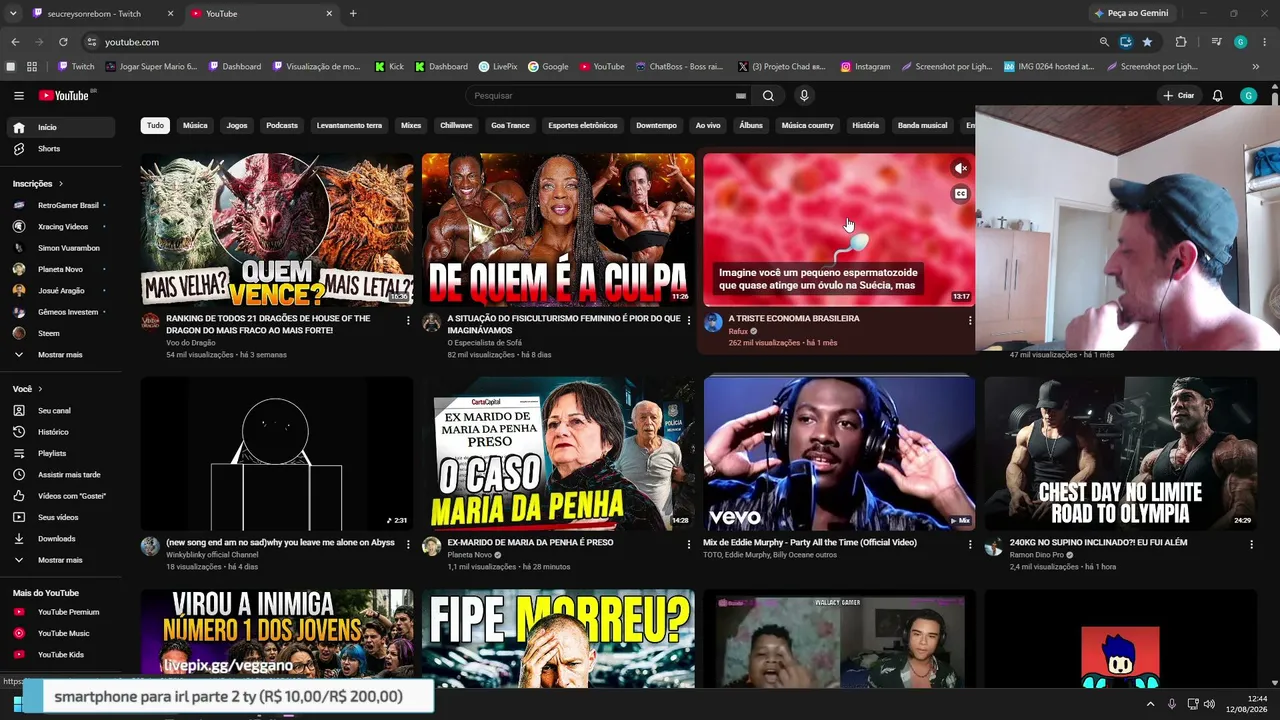Viewport: 1280px width, 720px height.
Task: Open the taskbar volume icon
Action: click(x=1209, y=704)
